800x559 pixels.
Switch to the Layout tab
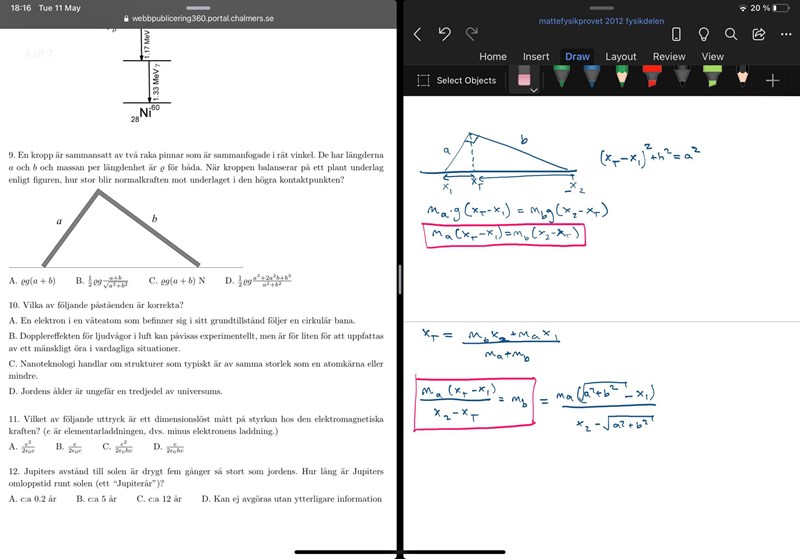[x=620, y=57]
